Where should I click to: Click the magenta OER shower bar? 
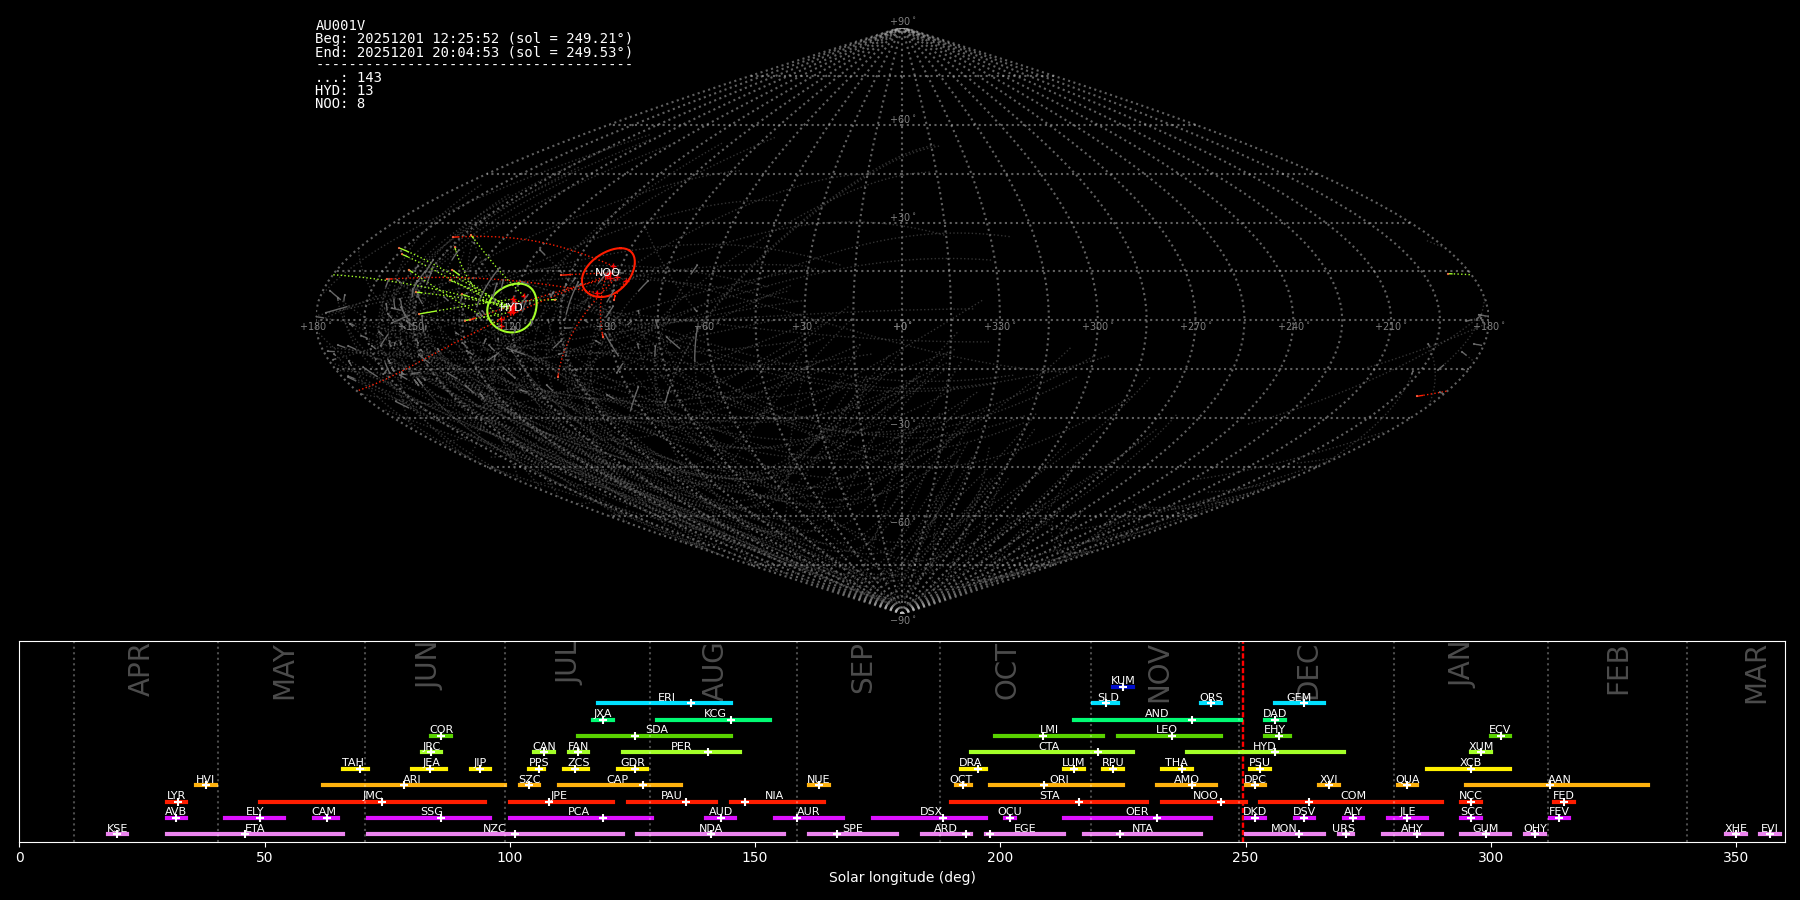(1137, 818)
